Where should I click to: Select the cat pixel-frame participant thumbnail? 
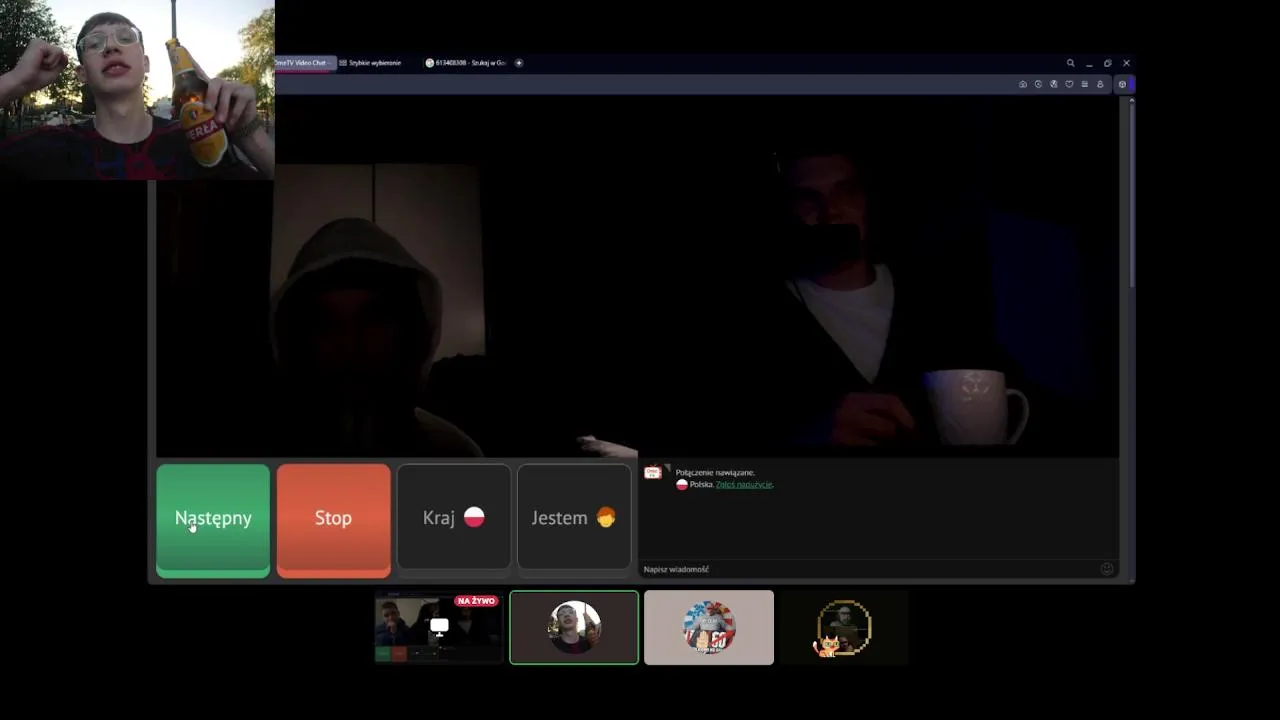point(844,627)
